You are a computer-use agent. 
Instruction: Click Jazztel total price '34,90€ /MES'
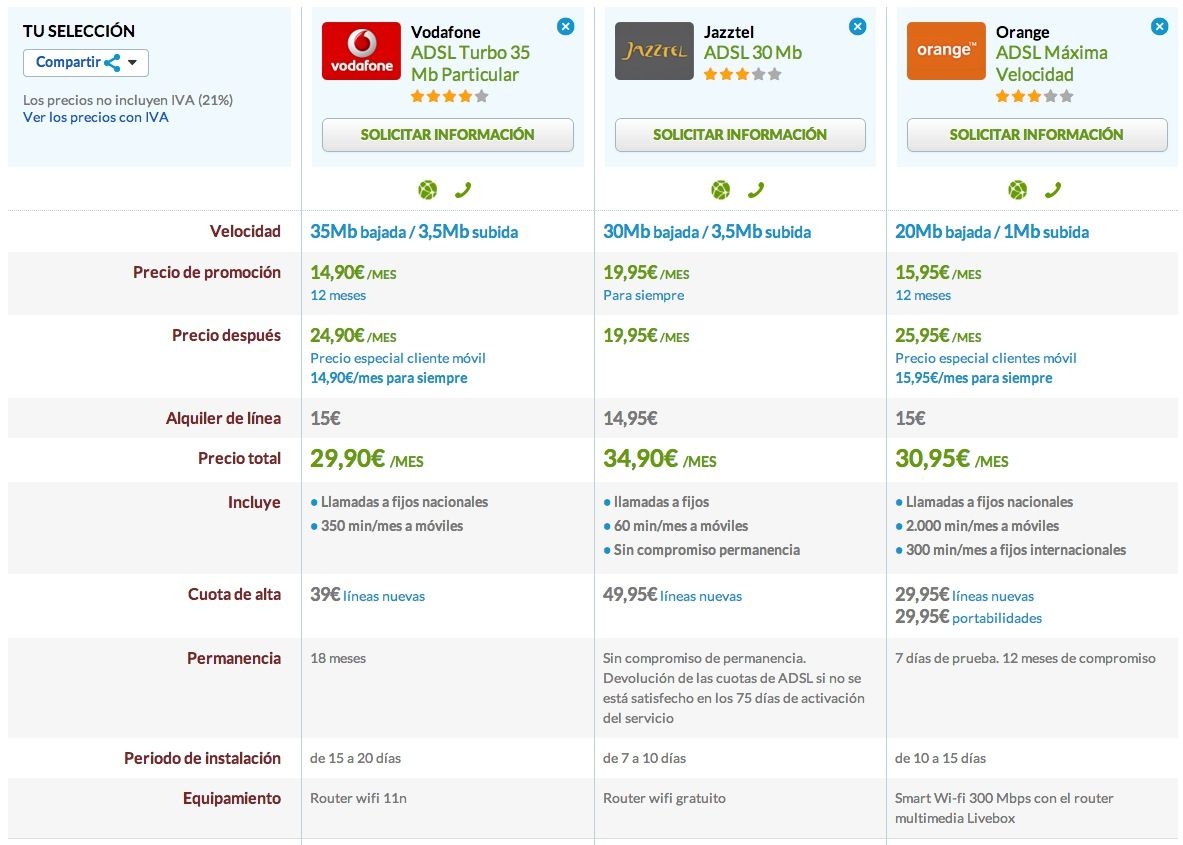[659, 459]
